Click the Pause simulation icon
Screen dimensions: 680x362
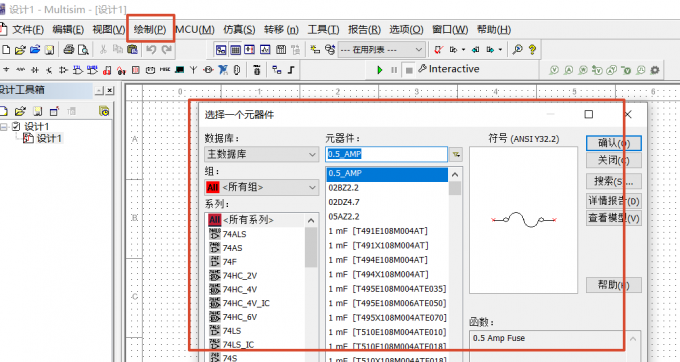(x=394, y=70)
